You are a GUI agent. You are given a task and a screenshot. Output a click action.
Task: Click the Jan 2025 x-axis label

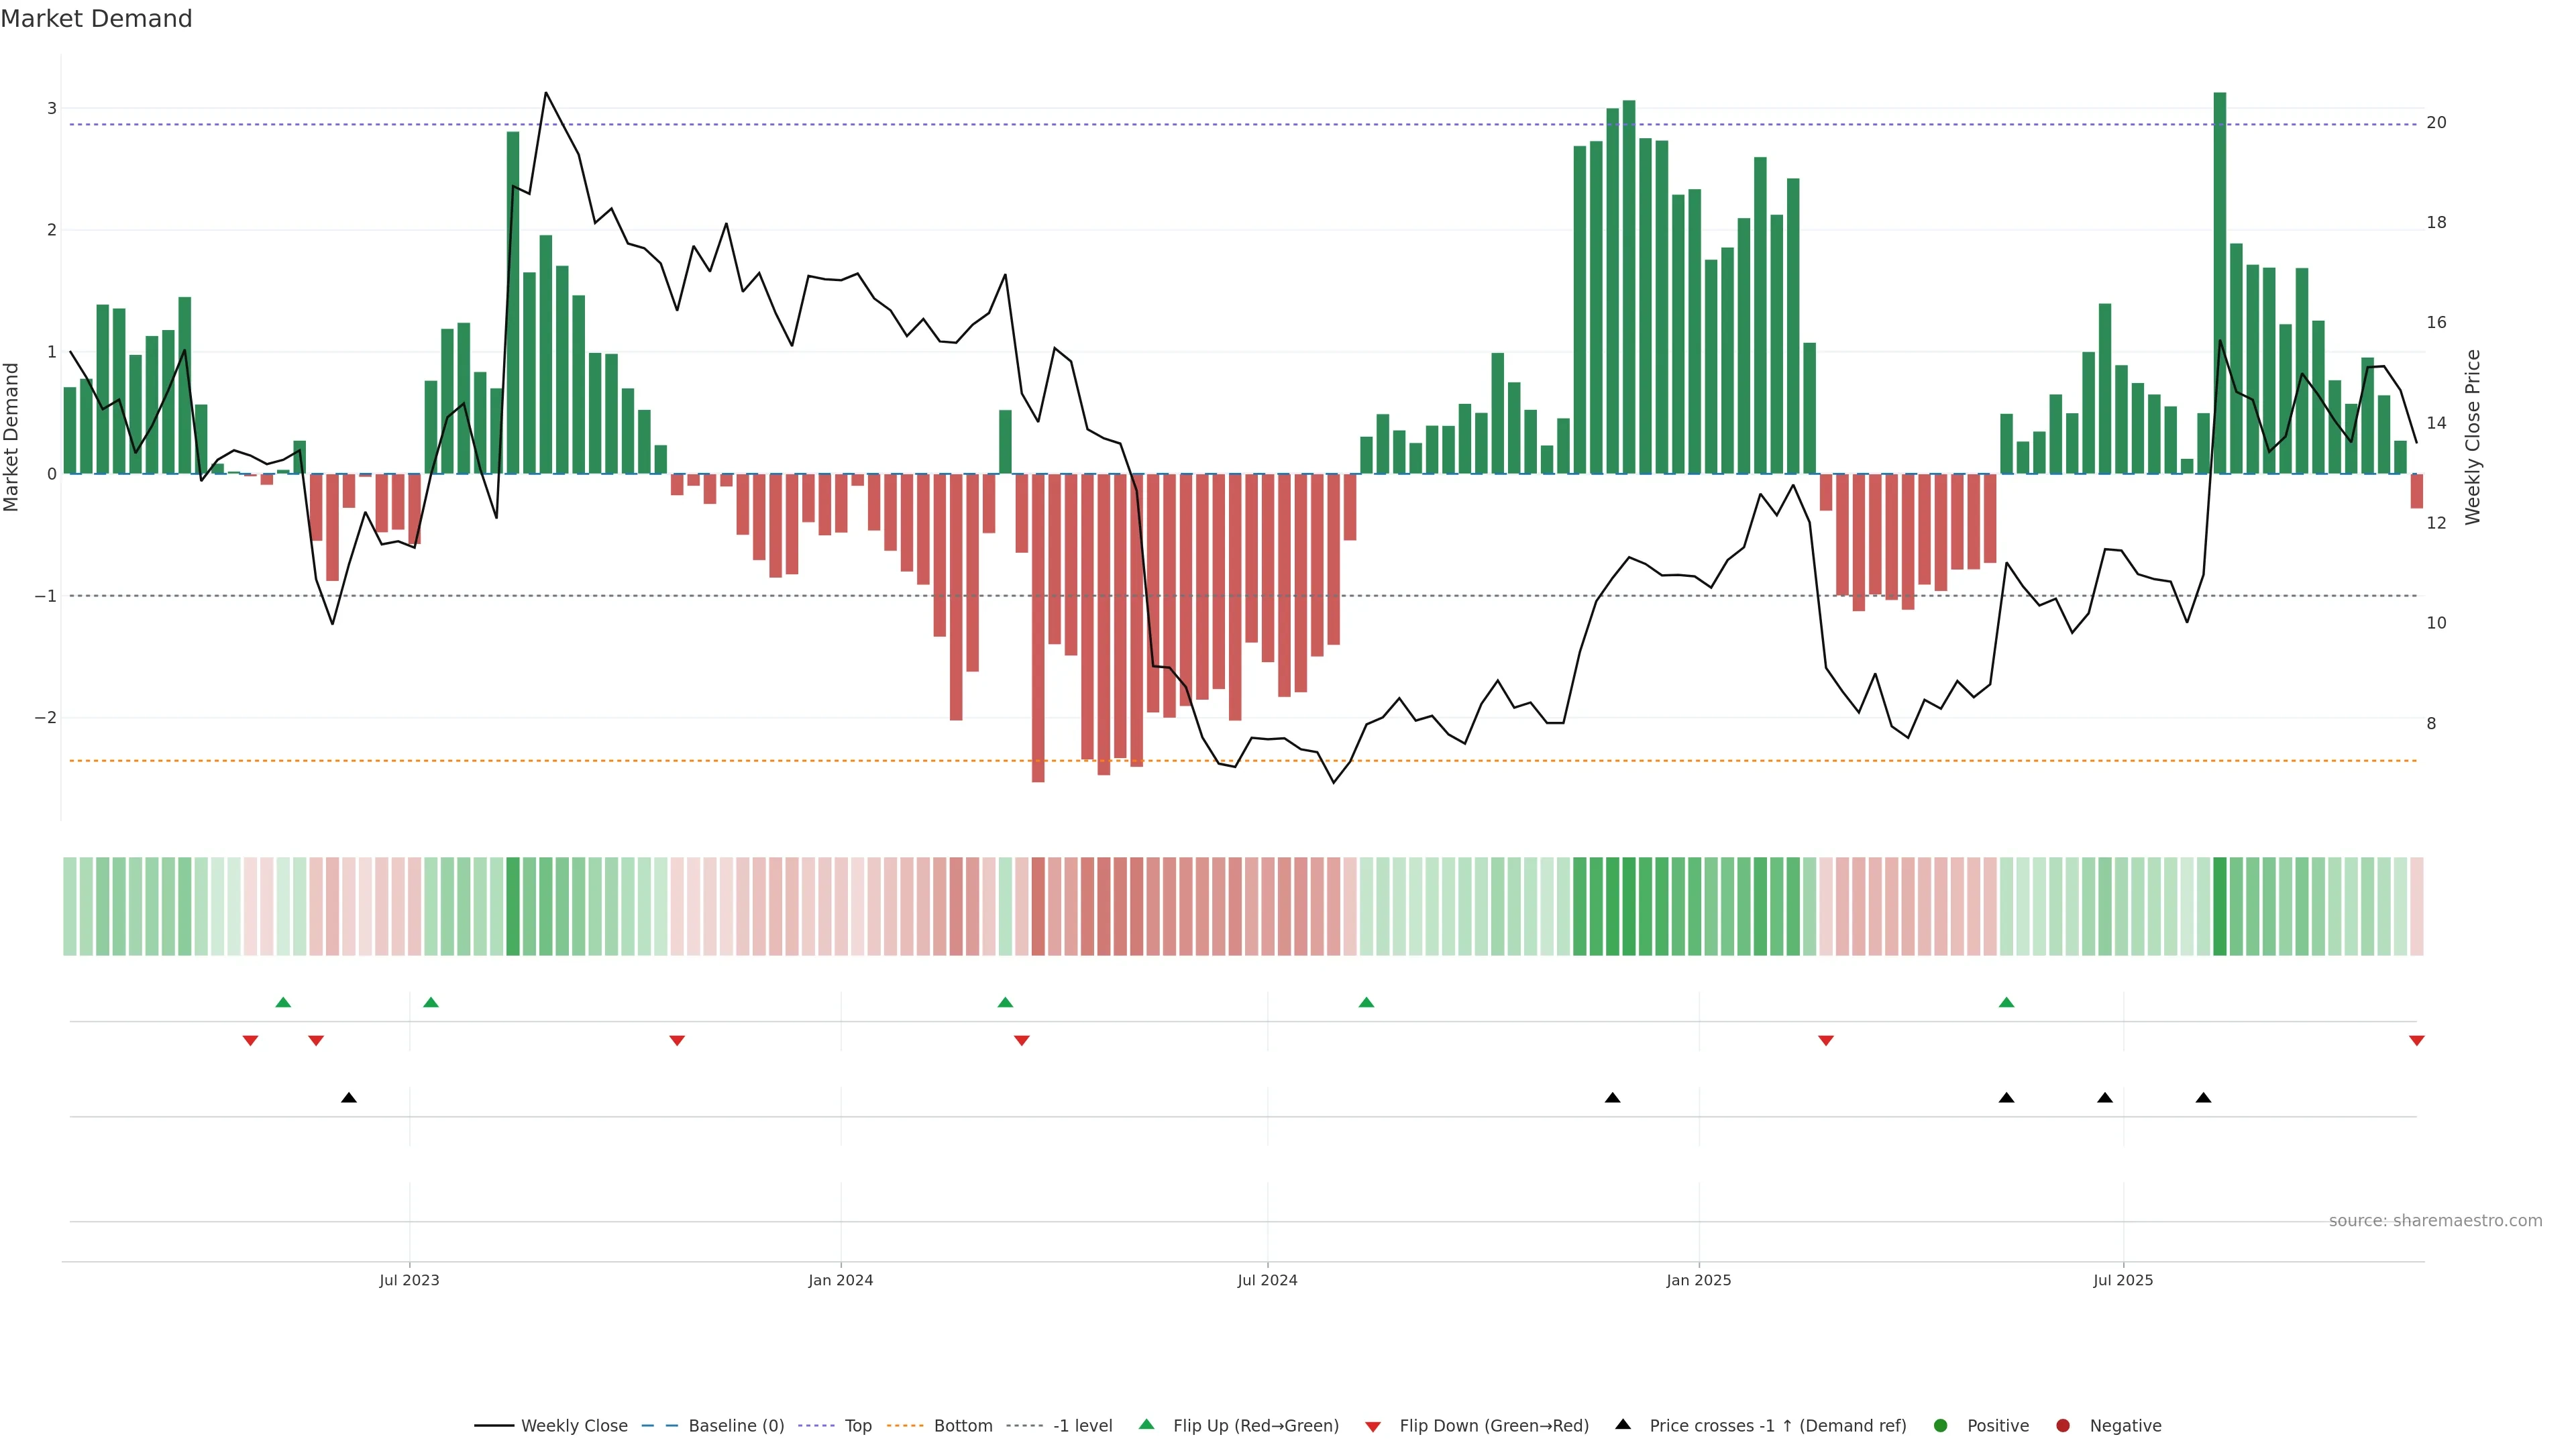tap(1698, 1280)
